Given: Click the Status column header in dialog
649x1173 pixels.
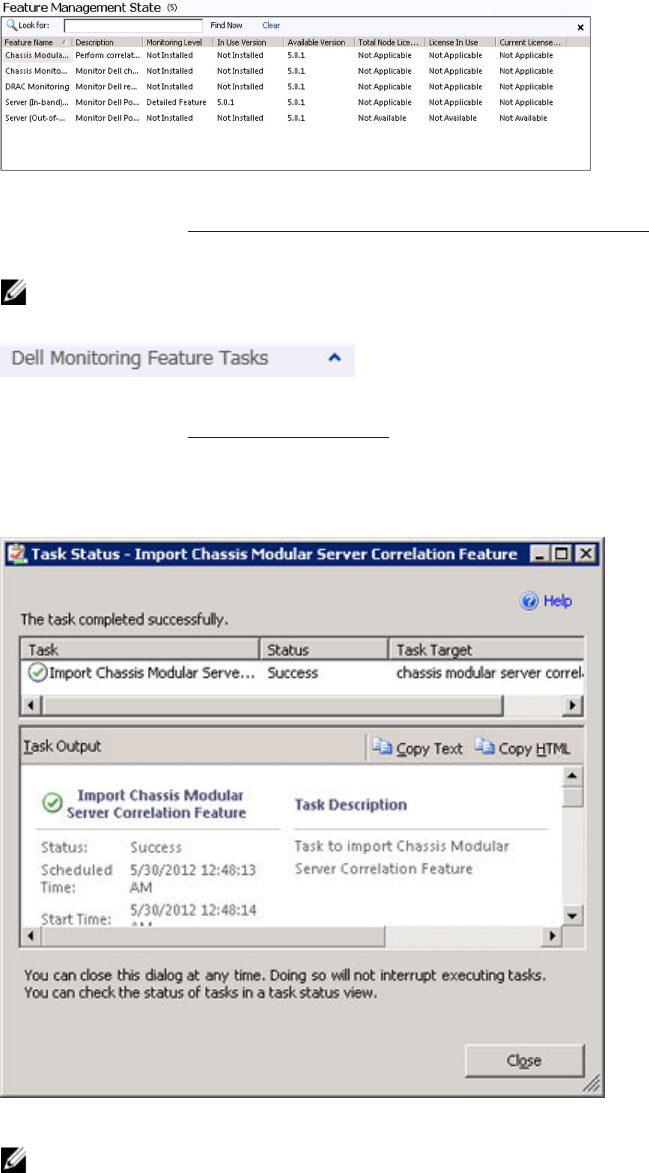Looking at the screenshot, I should [324, 650].
